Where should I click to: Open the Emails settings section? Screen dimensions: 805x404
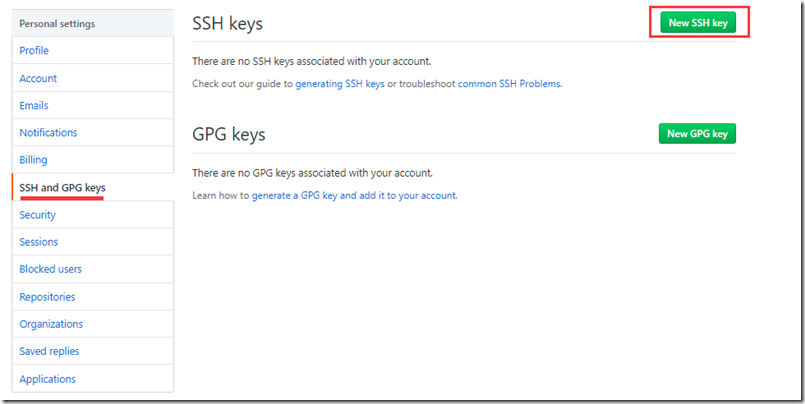click(34, 105)
